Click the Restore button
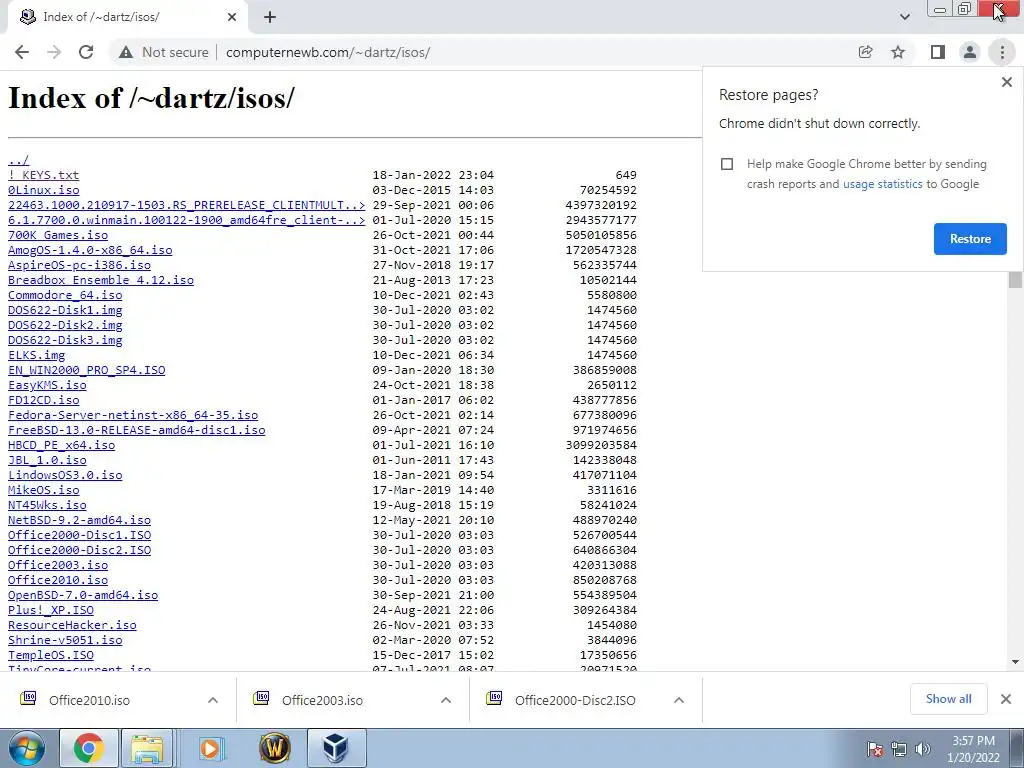 click(x=970, y=239)
